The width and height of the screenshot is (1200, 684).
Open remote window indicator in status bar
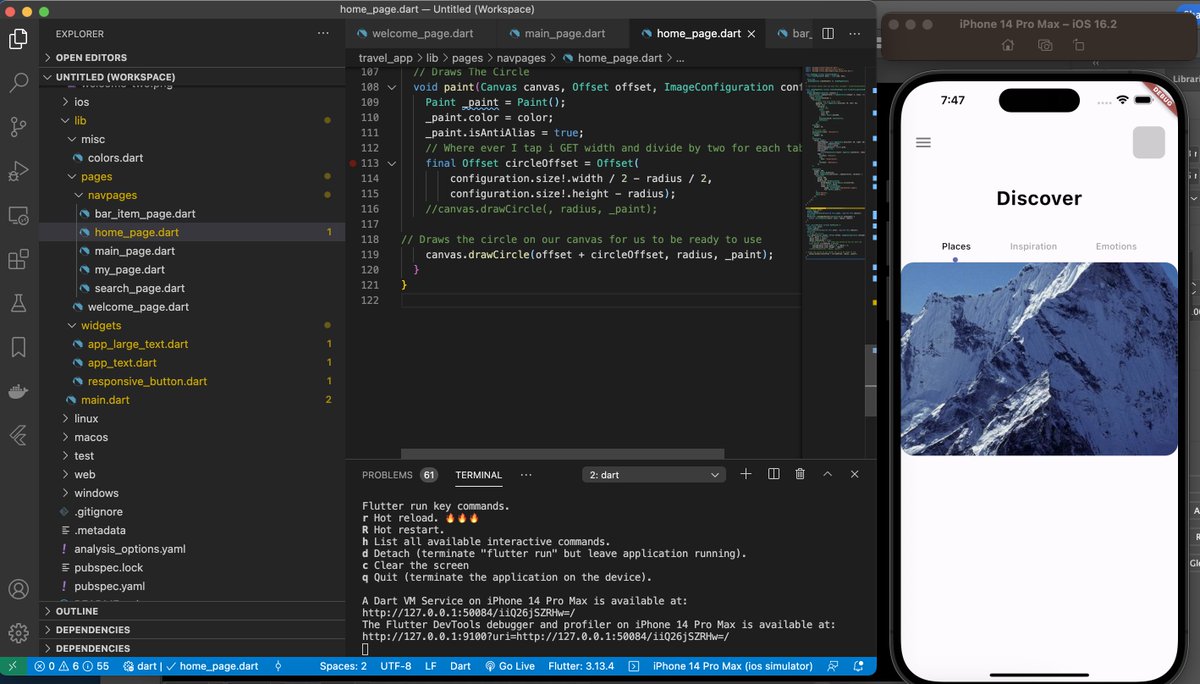pos(13,666)
